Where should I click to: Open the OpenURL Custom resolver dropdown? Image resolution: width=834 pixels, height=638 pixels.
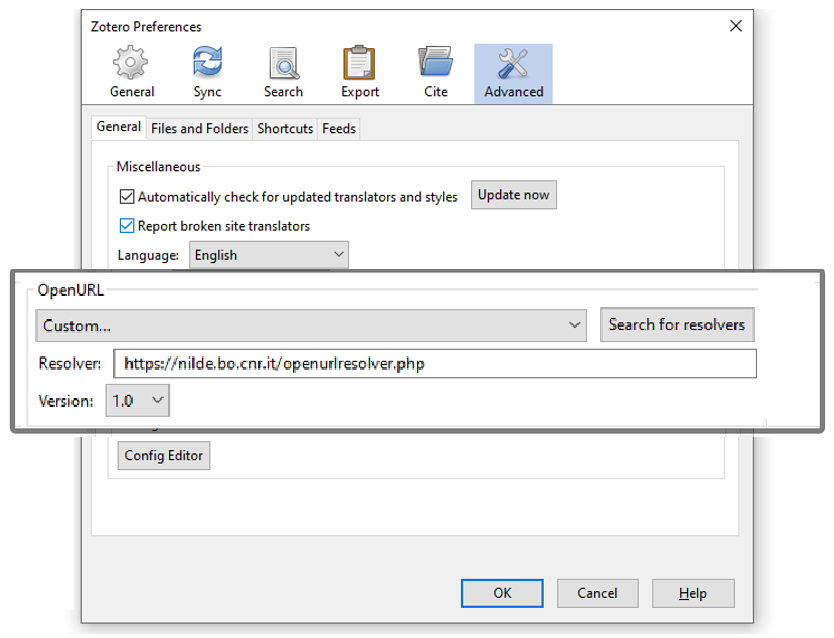point(311,325)
